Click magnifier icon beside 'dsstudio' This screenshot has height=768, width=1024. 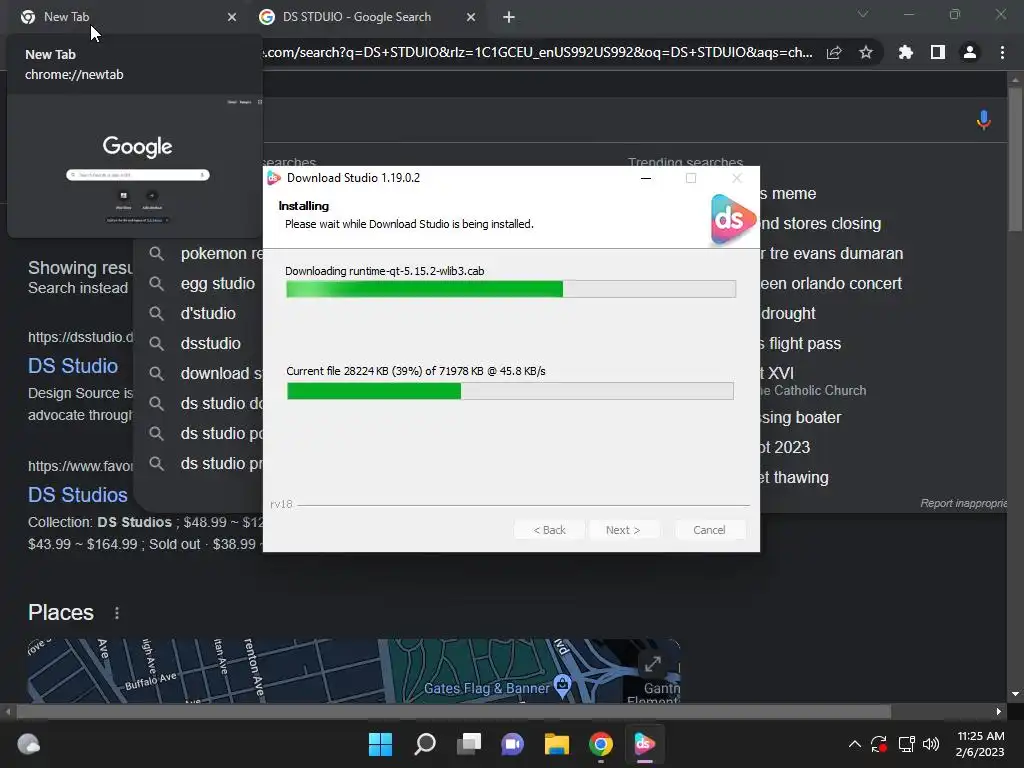pos(156,344)
